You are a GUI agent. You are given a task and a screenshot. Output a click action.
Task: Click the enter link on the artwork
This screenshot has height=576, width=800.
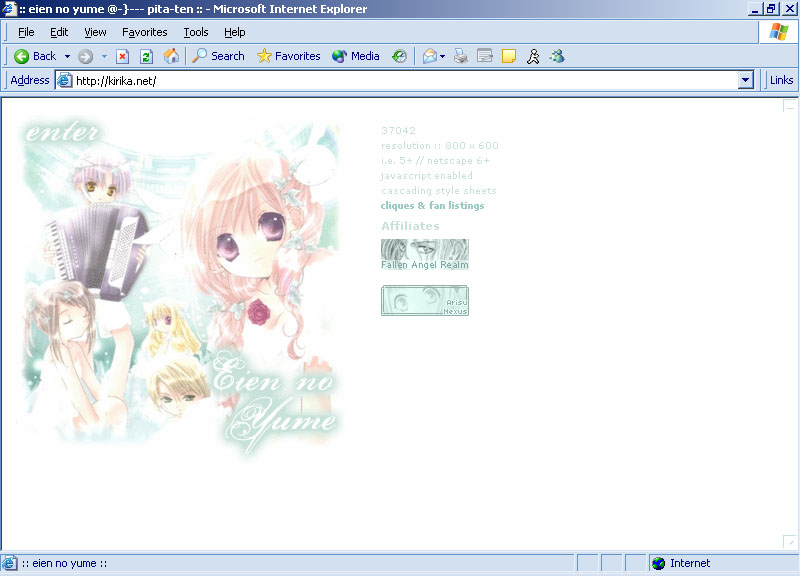point(63,134)
